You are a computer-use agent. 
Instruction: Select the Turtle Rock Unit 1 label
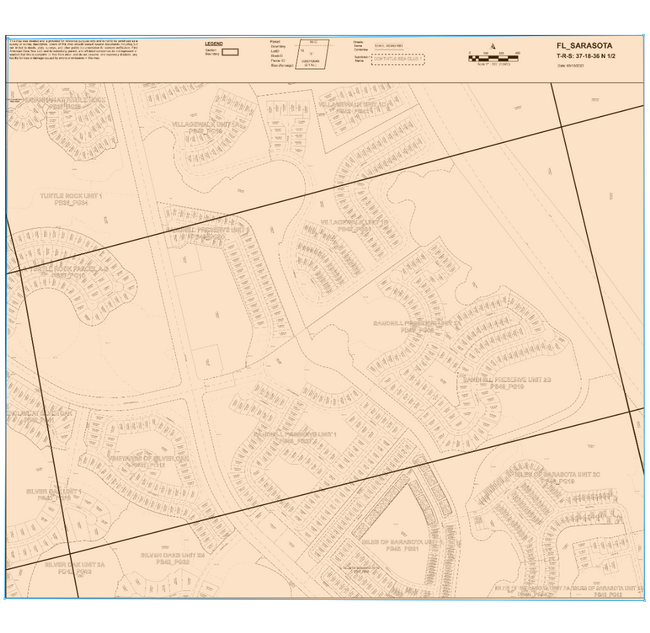(x=71, y=199)
